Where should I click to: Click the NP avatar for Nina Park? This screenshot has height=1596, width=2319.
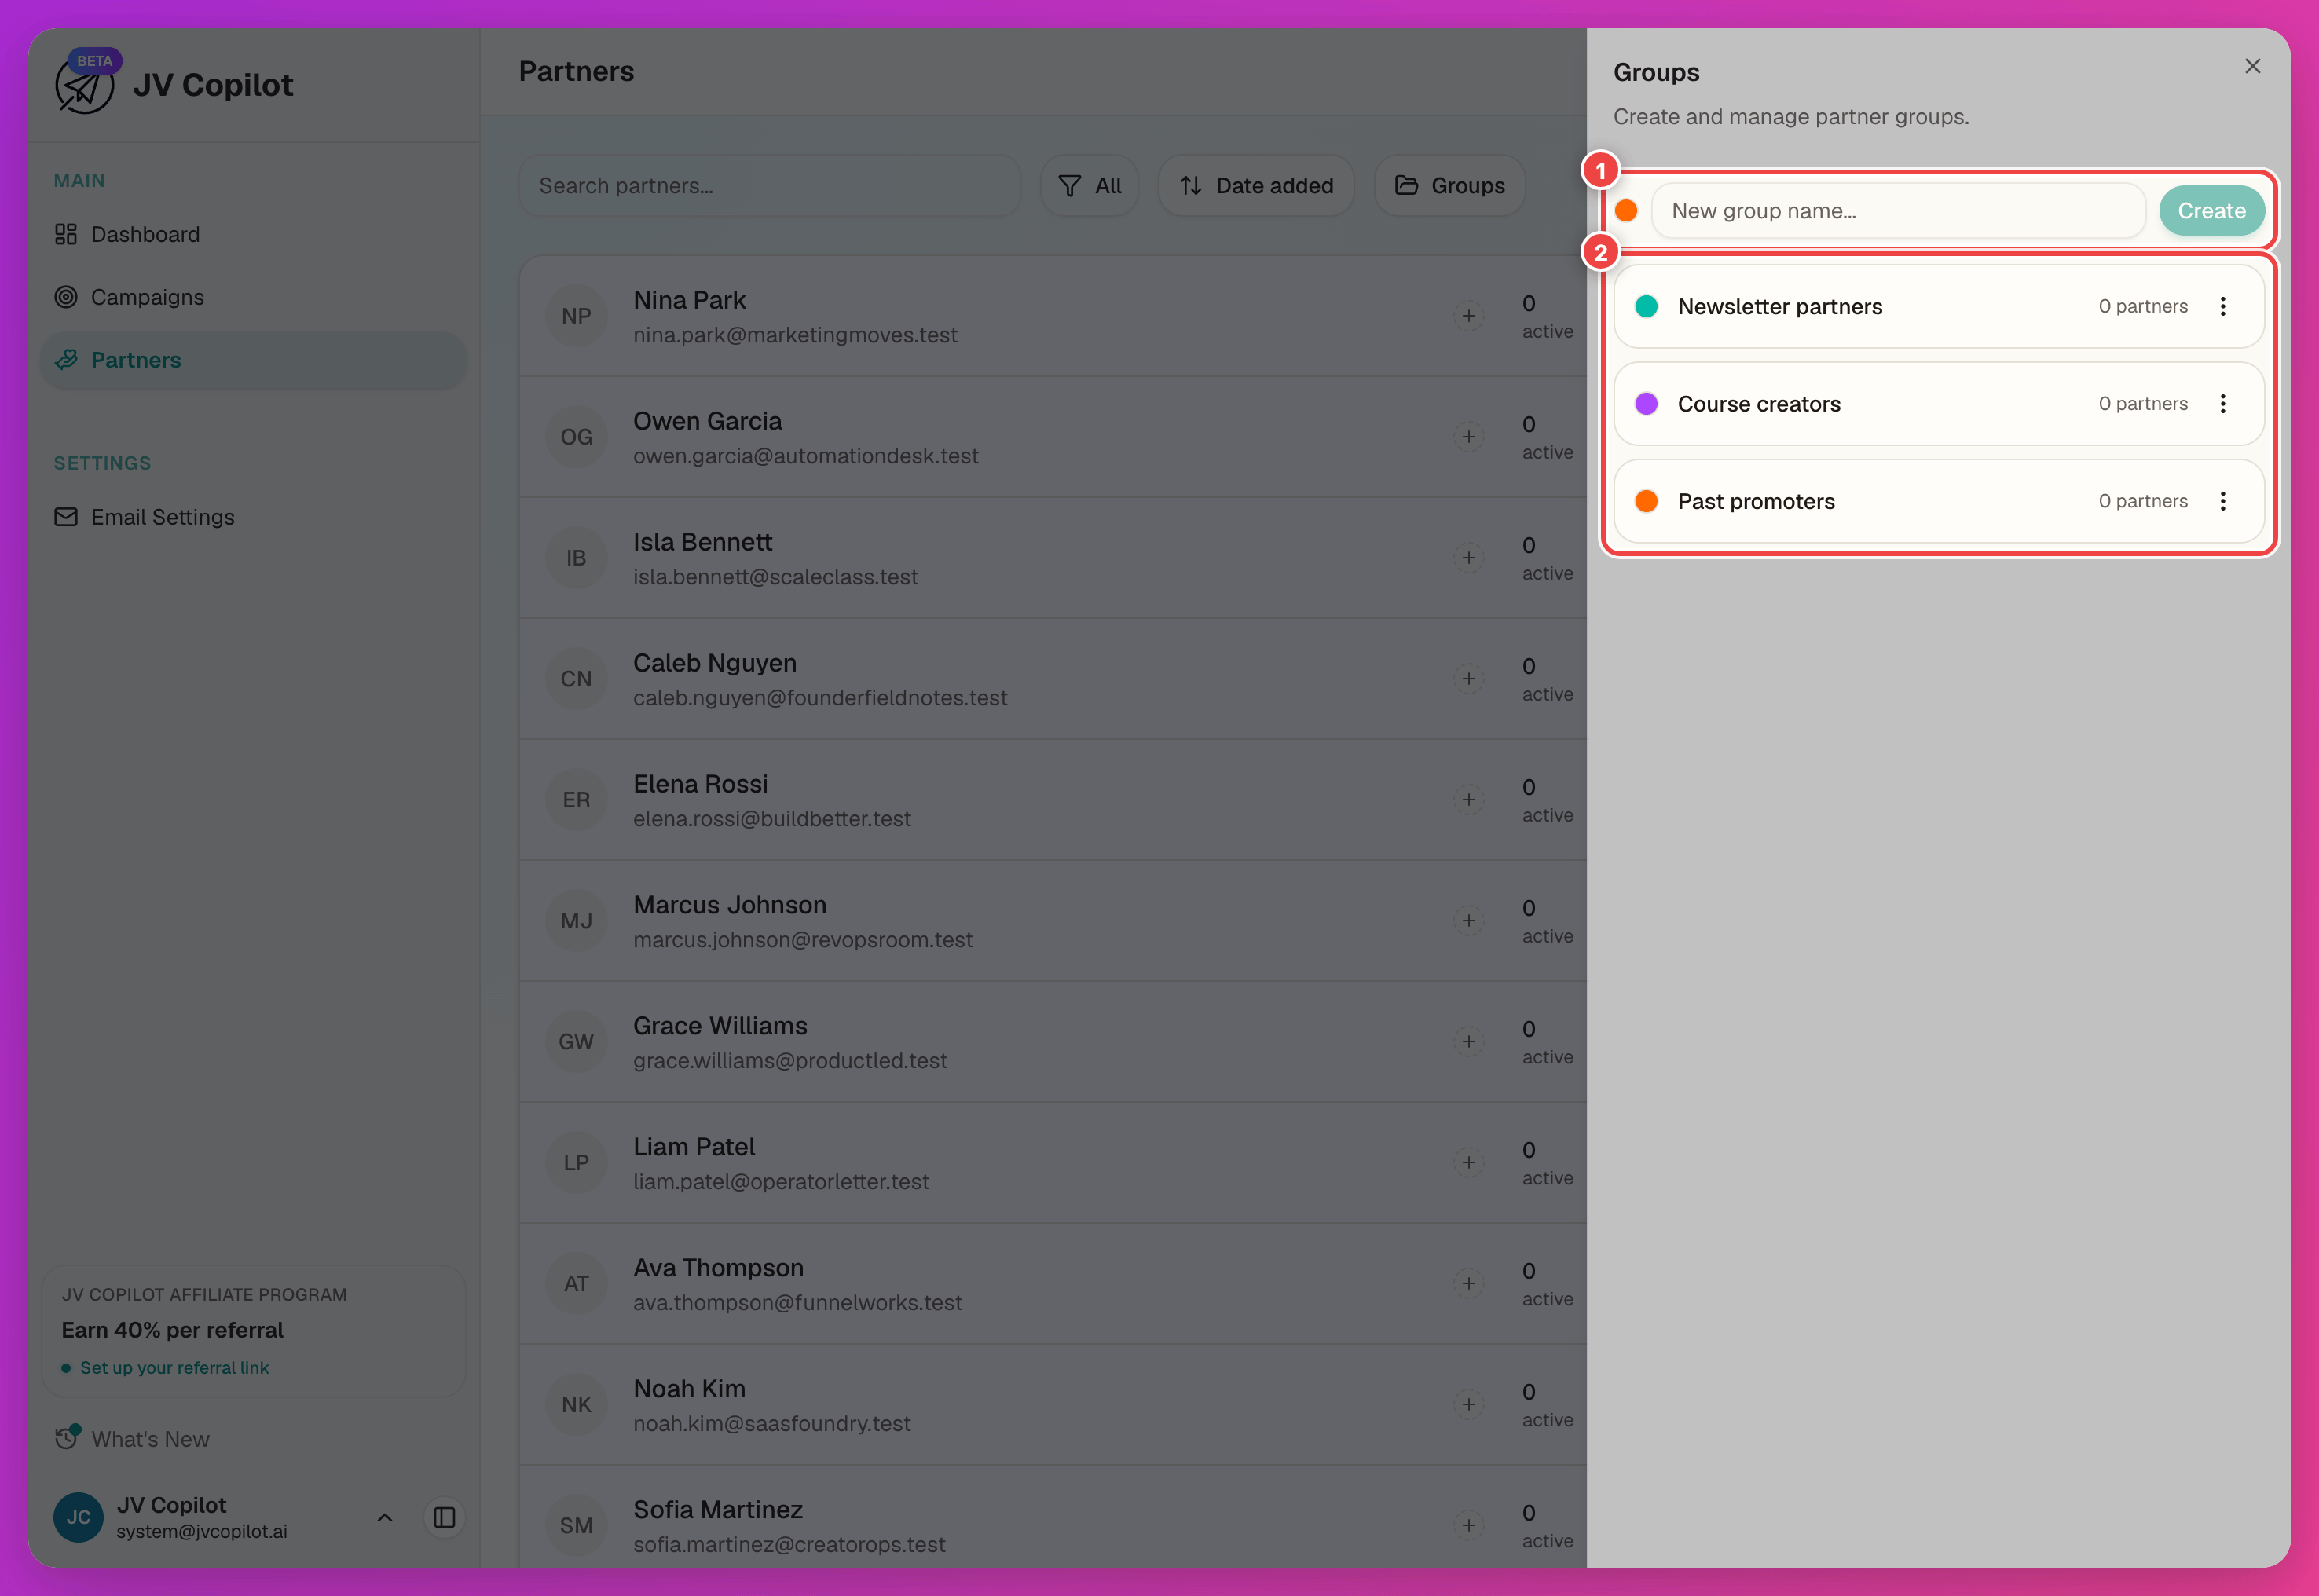point(576,316)
